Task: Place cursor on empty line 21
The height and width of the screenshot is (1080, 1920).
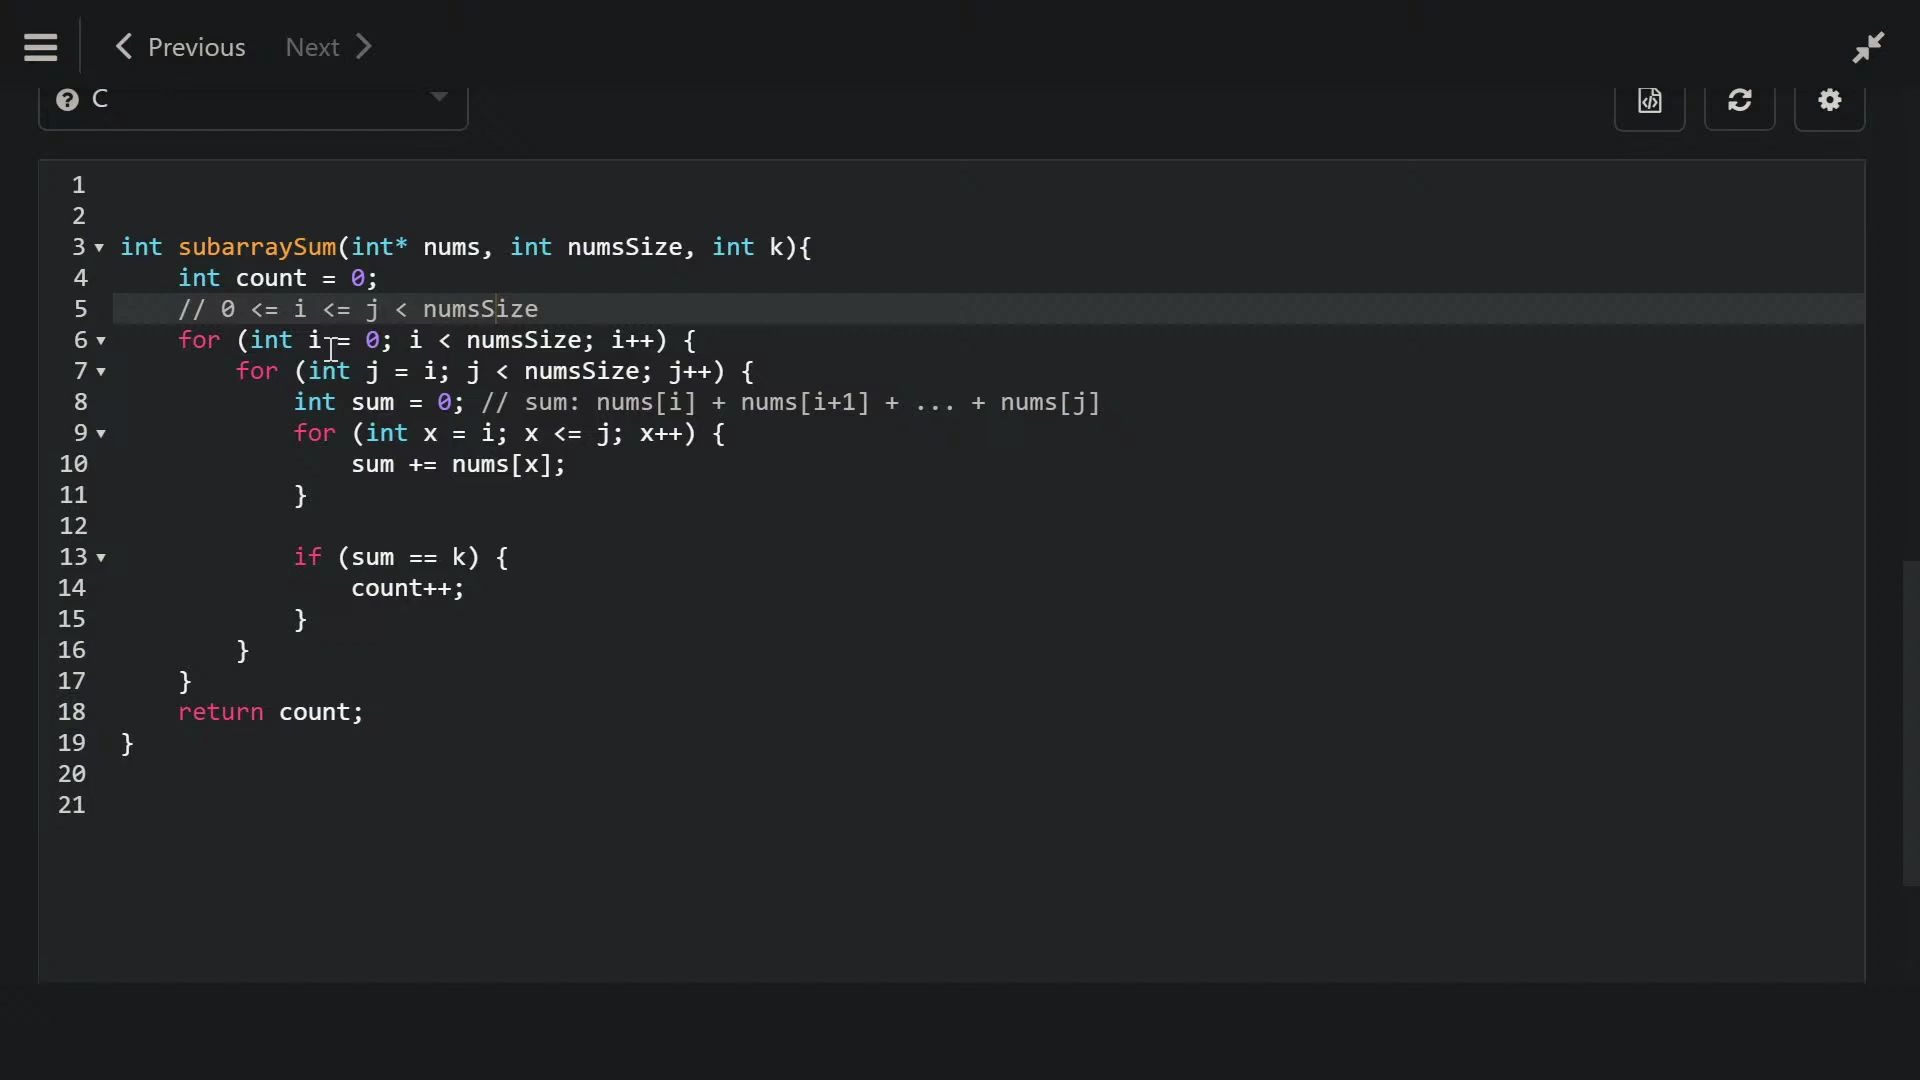Action: coord(400,805)
